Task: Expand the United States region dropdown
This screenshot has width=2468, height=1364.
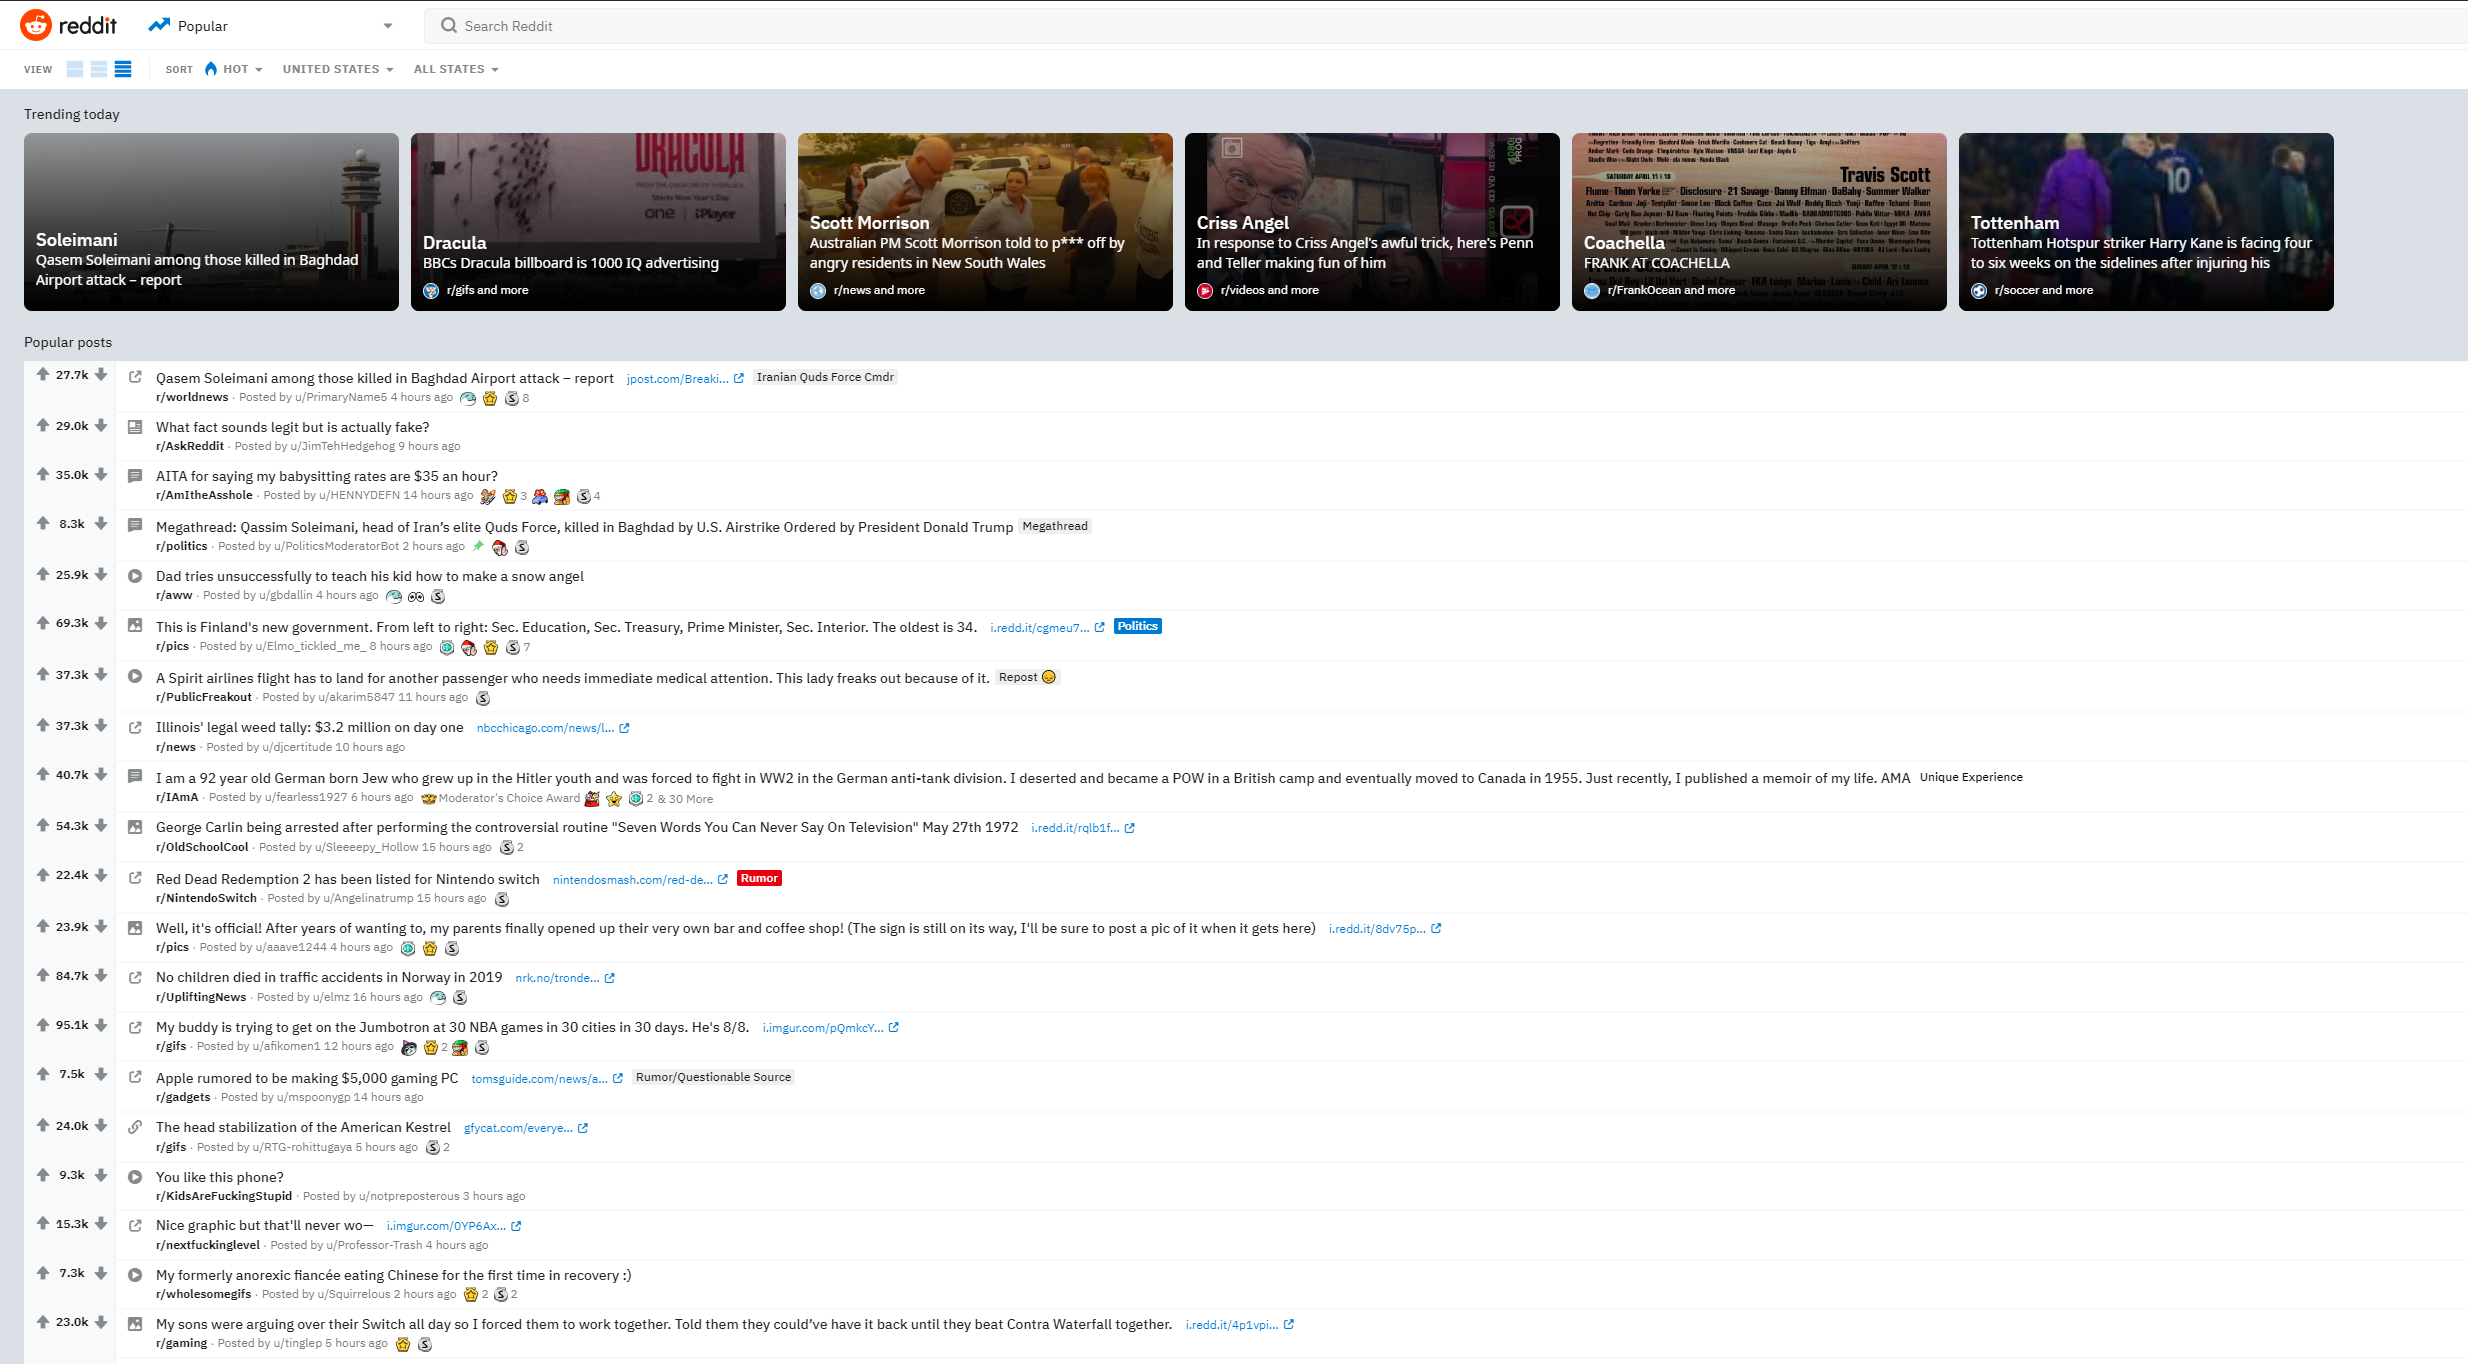Action: tap(338, 69)
